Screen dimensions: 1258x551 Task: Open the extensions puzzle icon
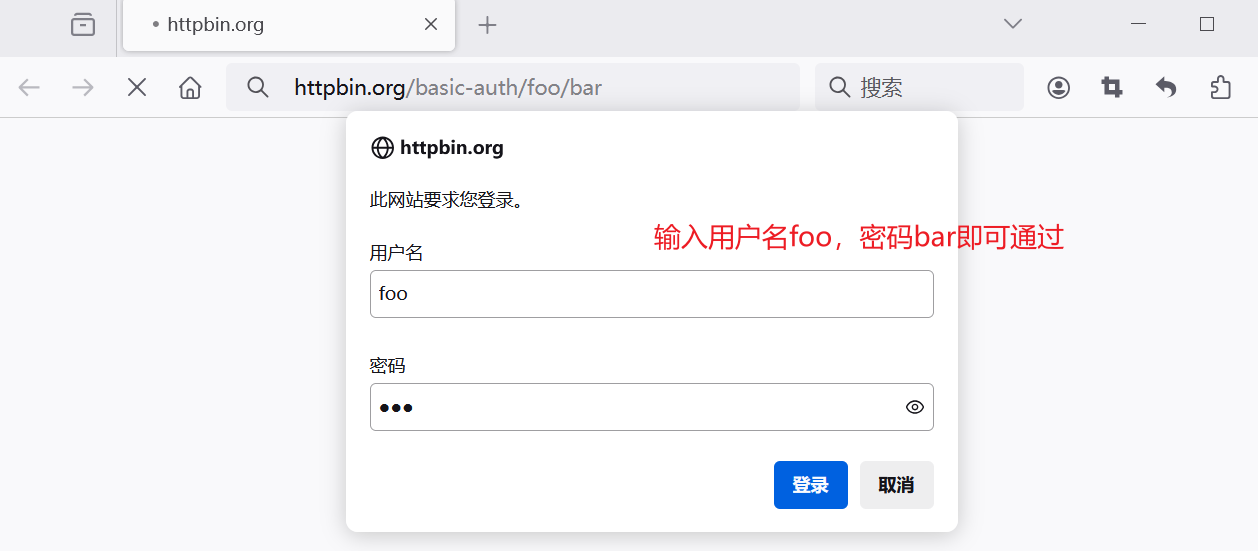pos(1220,88)
